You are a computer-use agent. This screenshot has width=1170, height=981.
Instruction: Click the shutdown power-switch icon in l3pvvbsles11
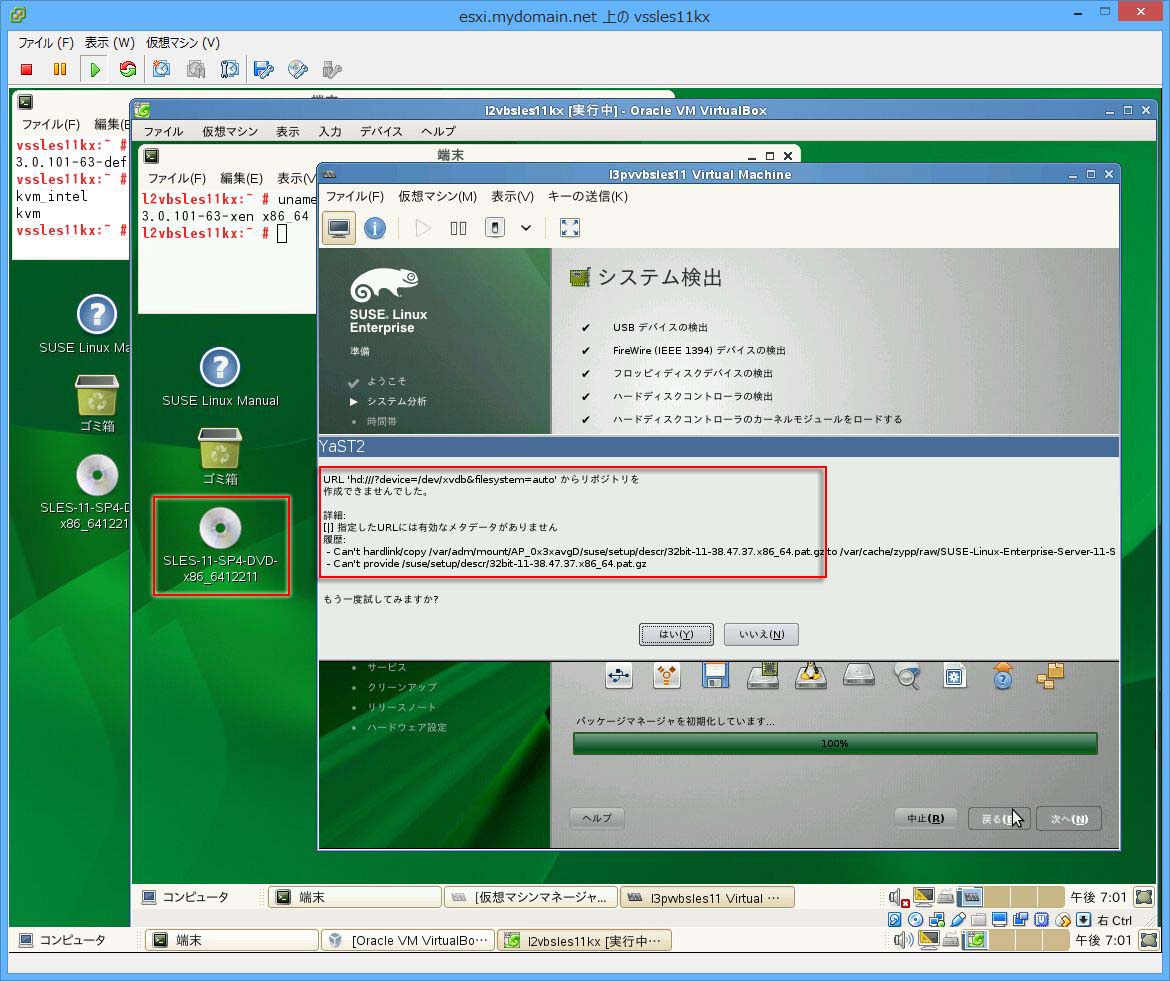[495, 228]
